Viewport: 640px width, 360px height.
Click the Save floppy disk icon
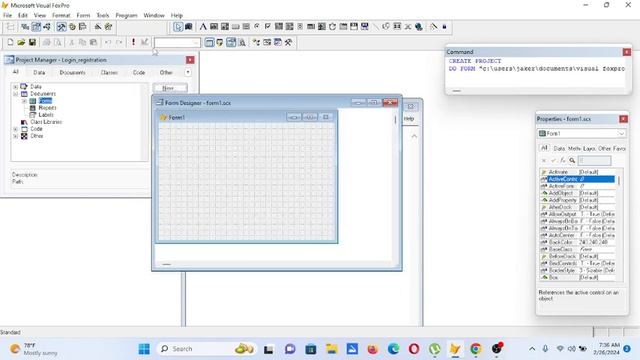(x=32, y=42)
